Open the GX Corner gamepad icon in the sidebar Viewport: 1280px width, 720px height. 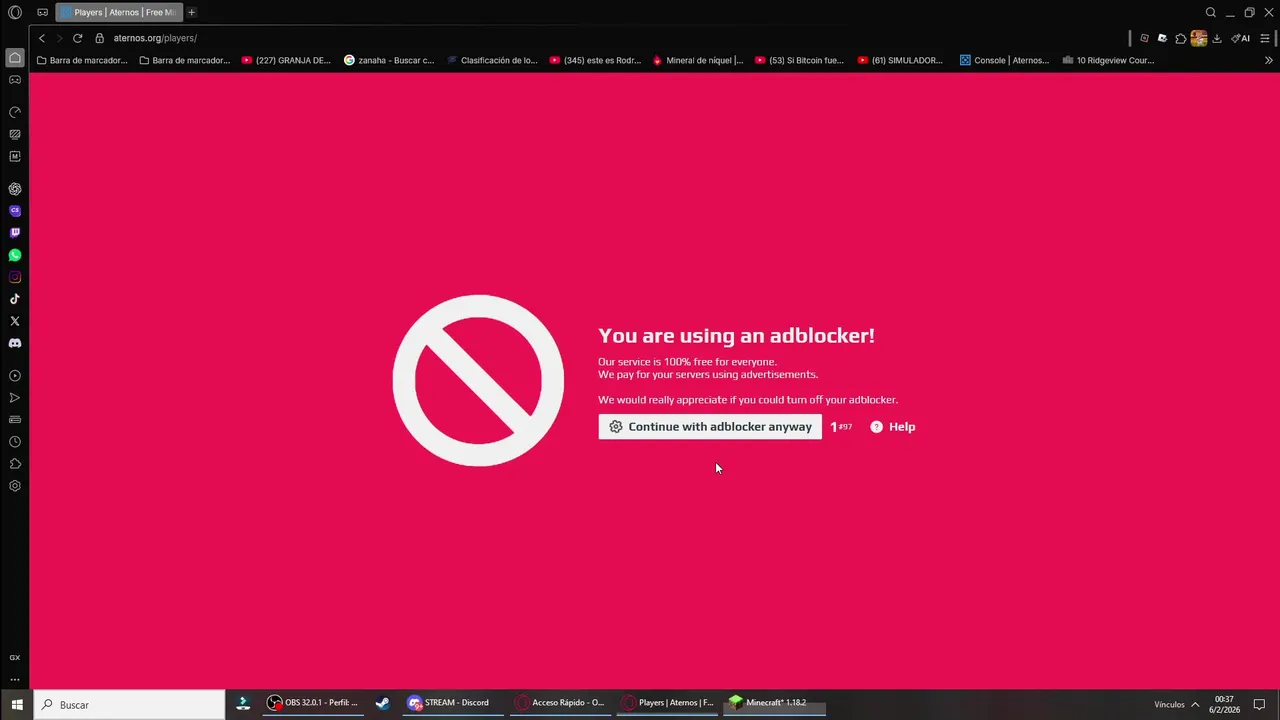(x=15, y=80)
